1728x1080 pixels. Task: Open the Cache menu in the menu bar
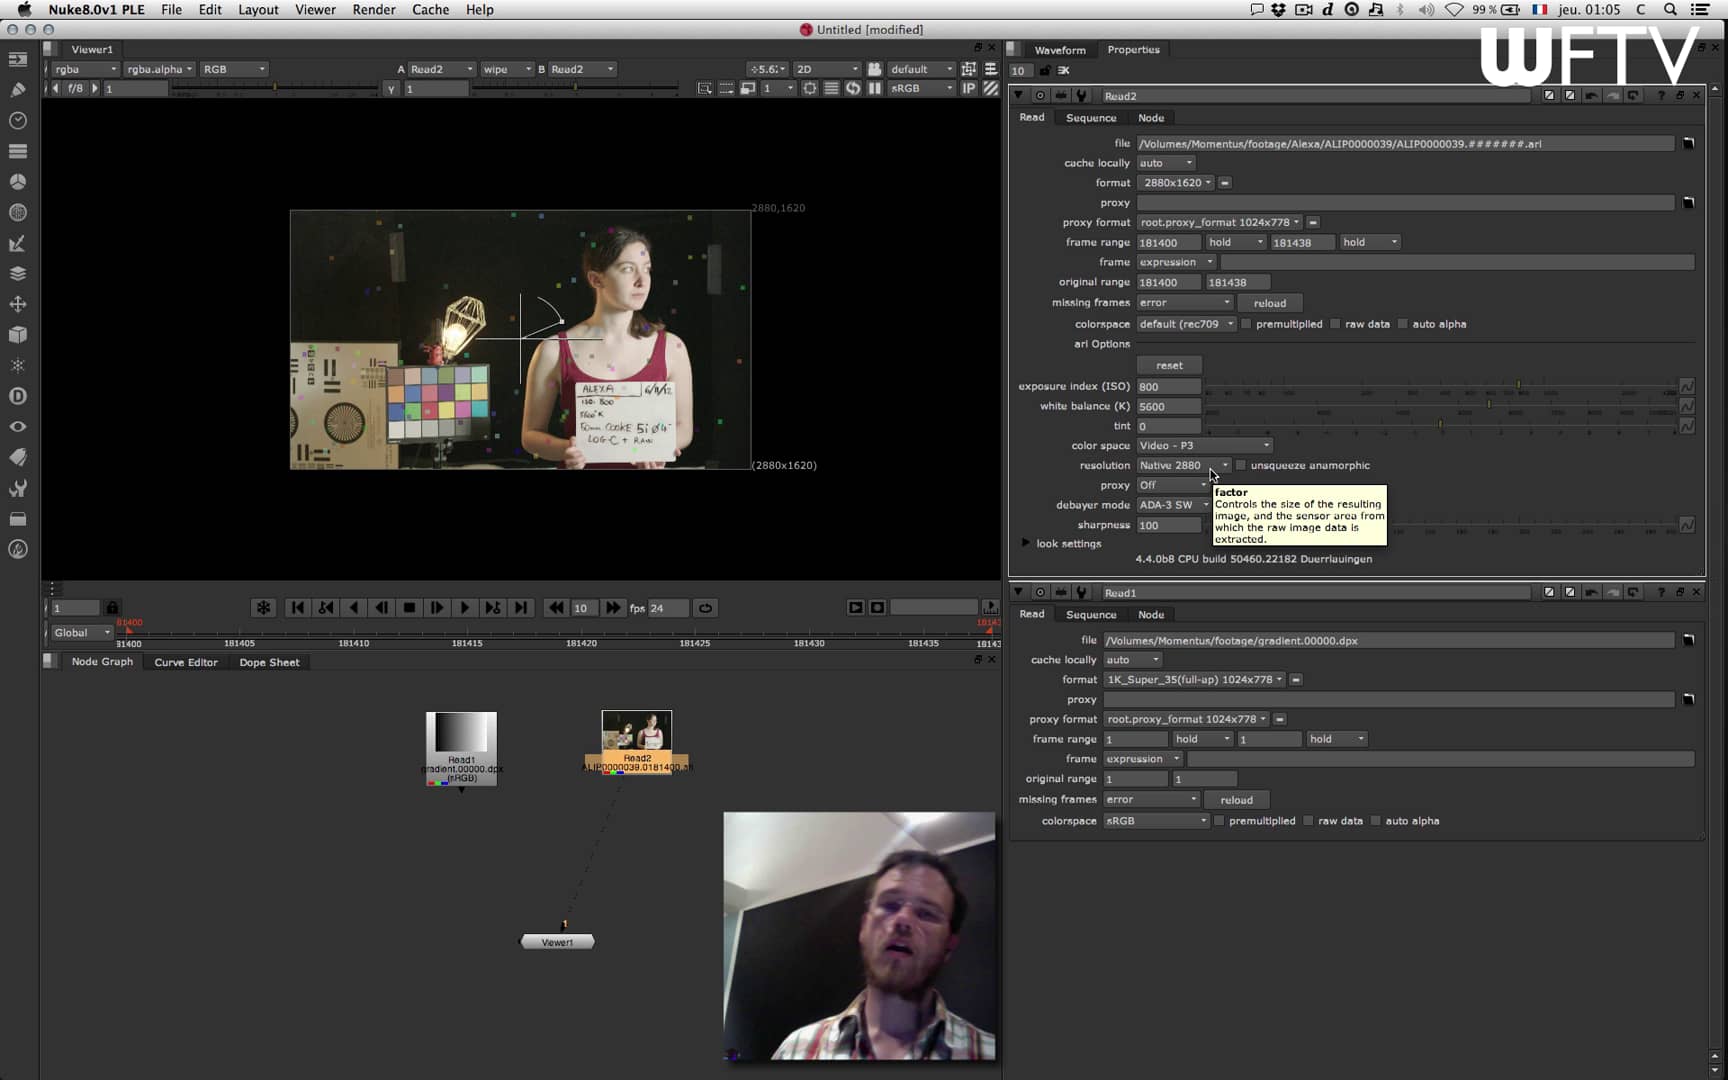coord(430,9)
